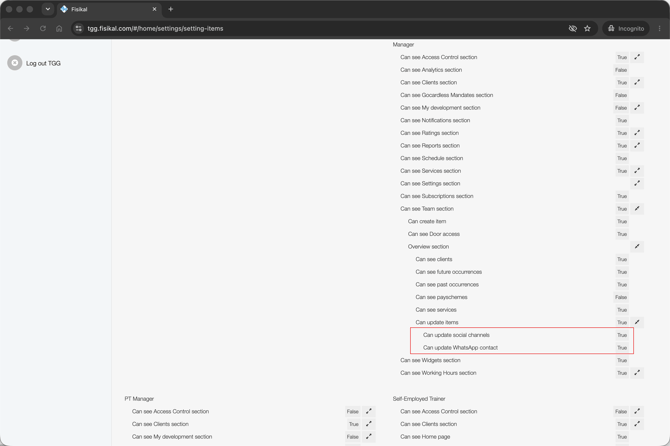
Task: Collapse the Can see Team section row
Action: click(x=637, y=208)
